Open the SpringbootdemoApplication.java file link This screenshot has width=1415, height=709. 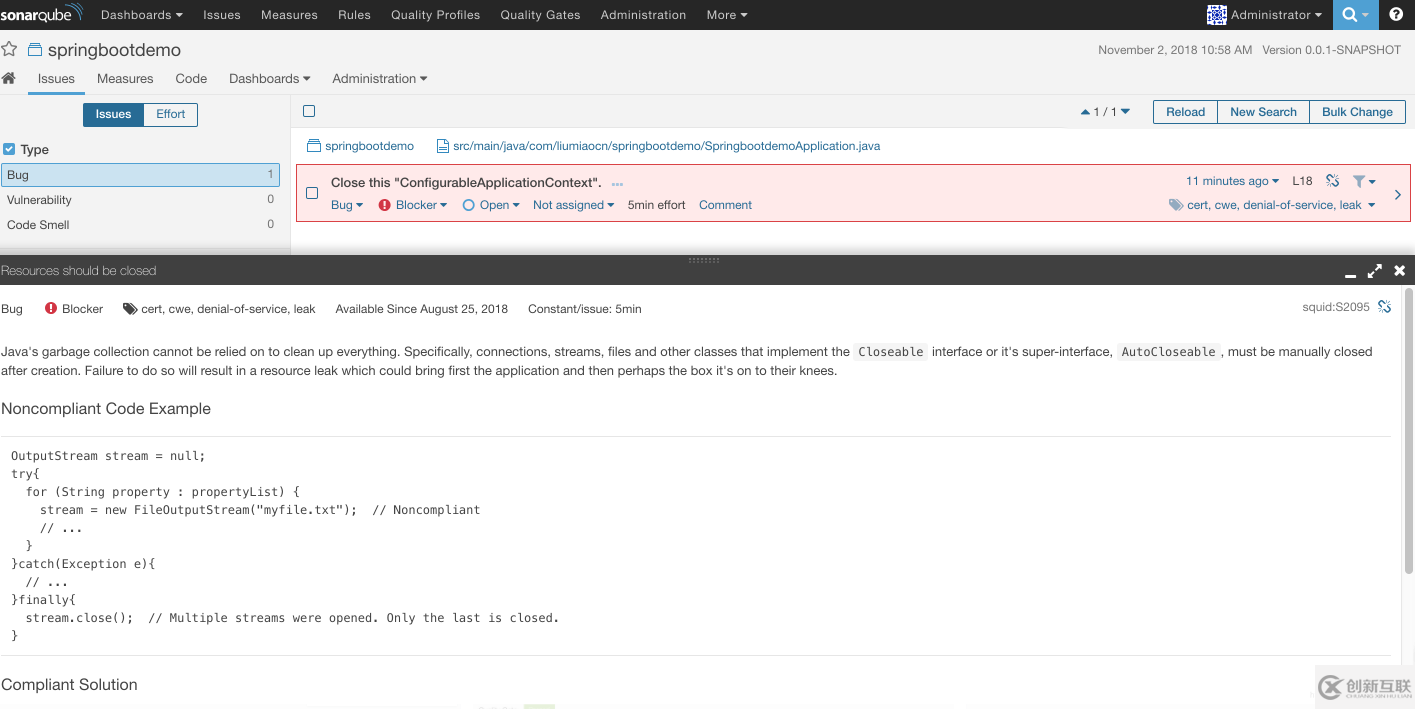pos(666,146)
